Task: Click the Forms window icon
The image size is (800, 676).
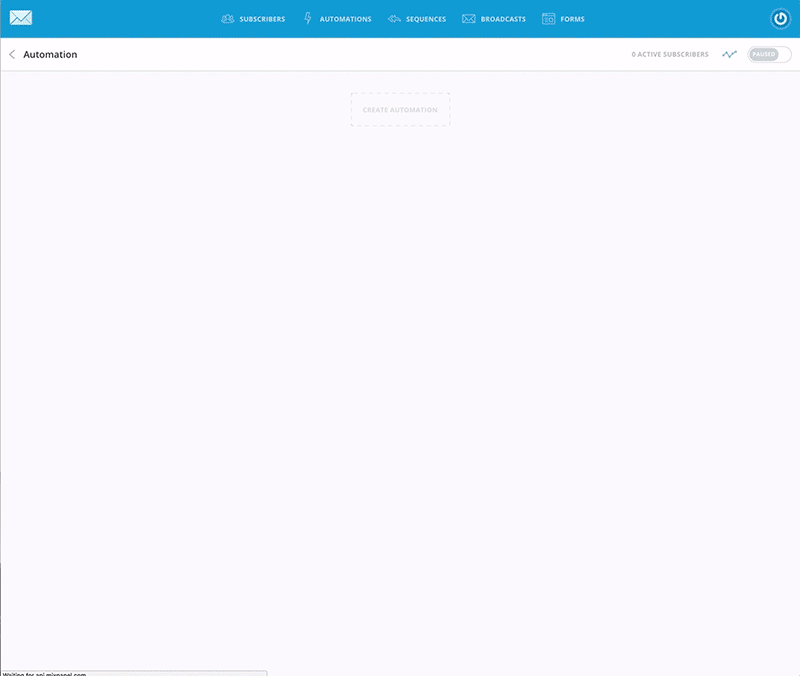Action: pyautogui.click(x=548, y=19)
